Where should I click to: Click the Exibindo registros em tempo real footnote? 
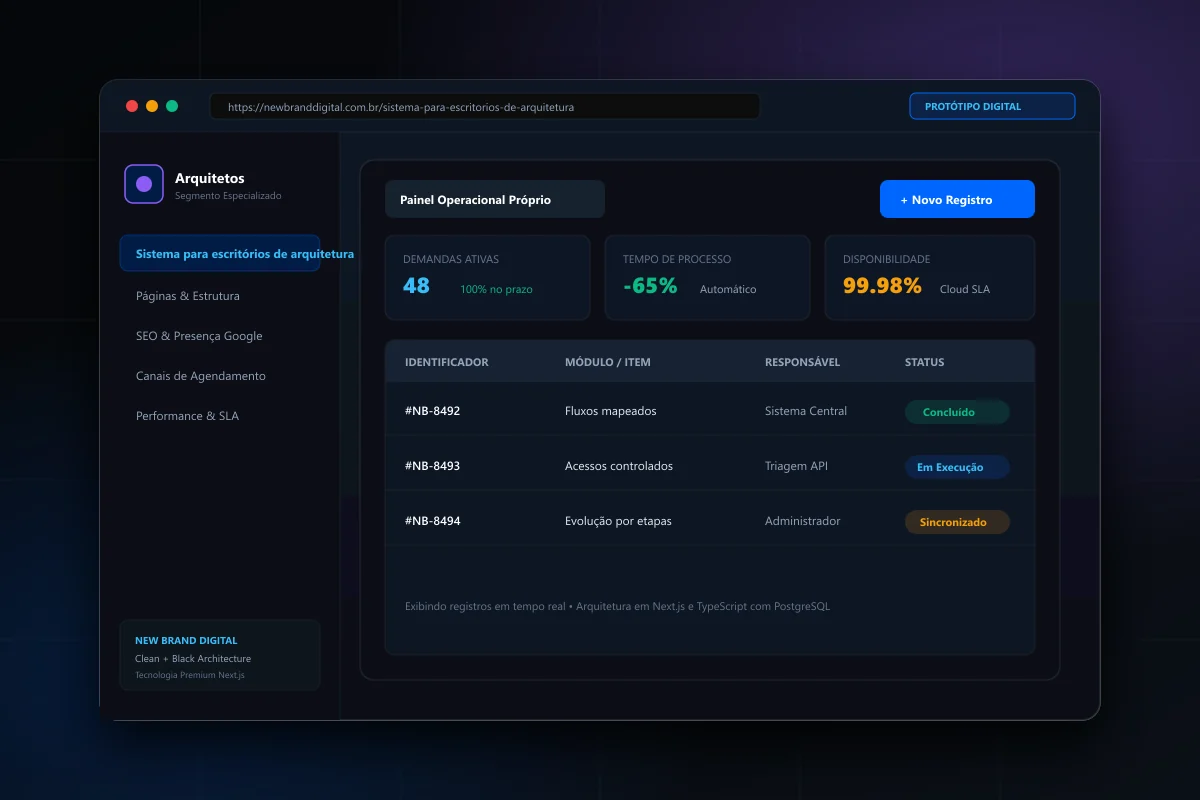(x=617, y=606)
